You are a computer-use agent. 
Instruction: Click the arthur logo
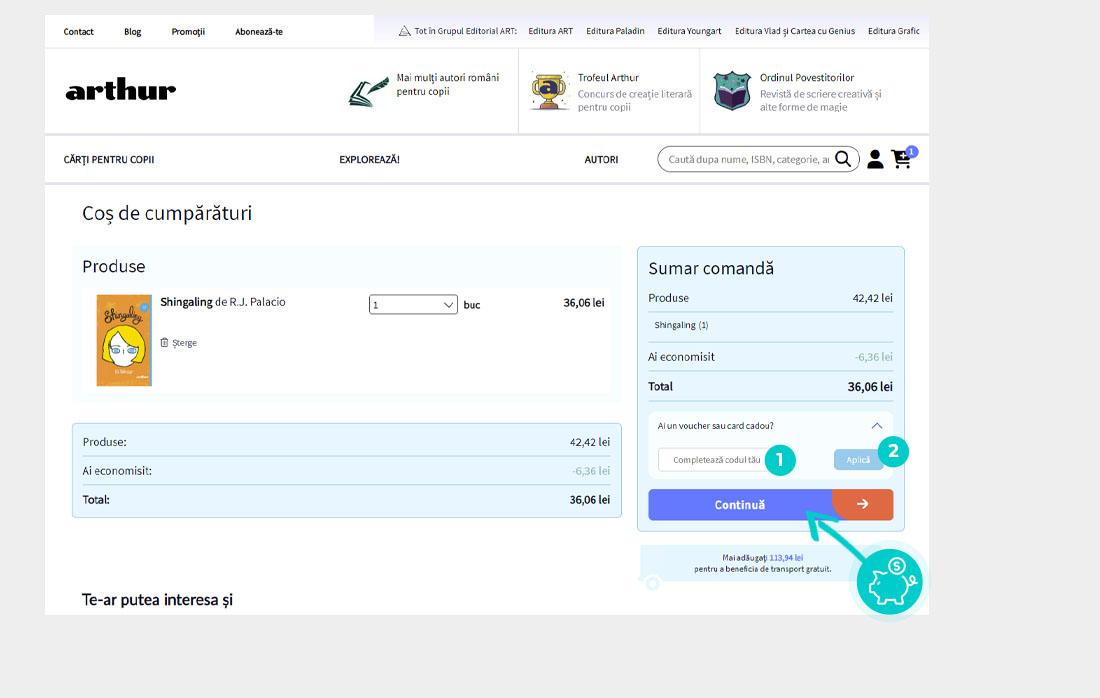coord(120,91)
